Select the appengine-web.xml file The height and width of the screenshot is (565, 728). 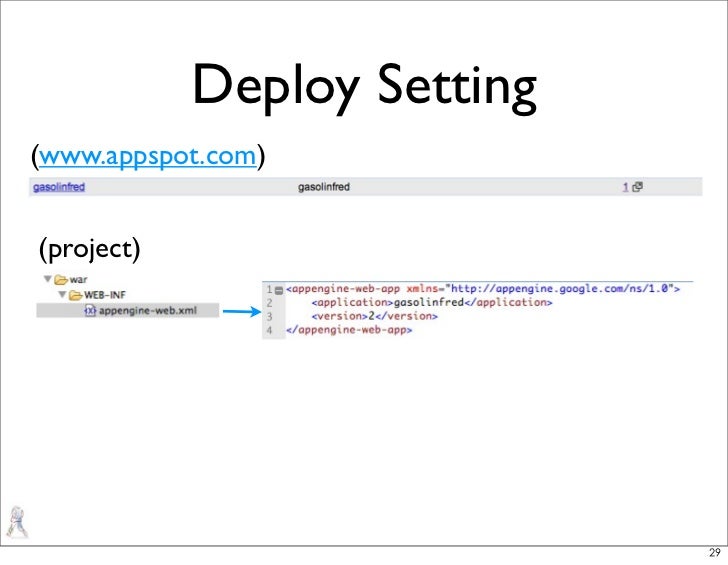128,311
